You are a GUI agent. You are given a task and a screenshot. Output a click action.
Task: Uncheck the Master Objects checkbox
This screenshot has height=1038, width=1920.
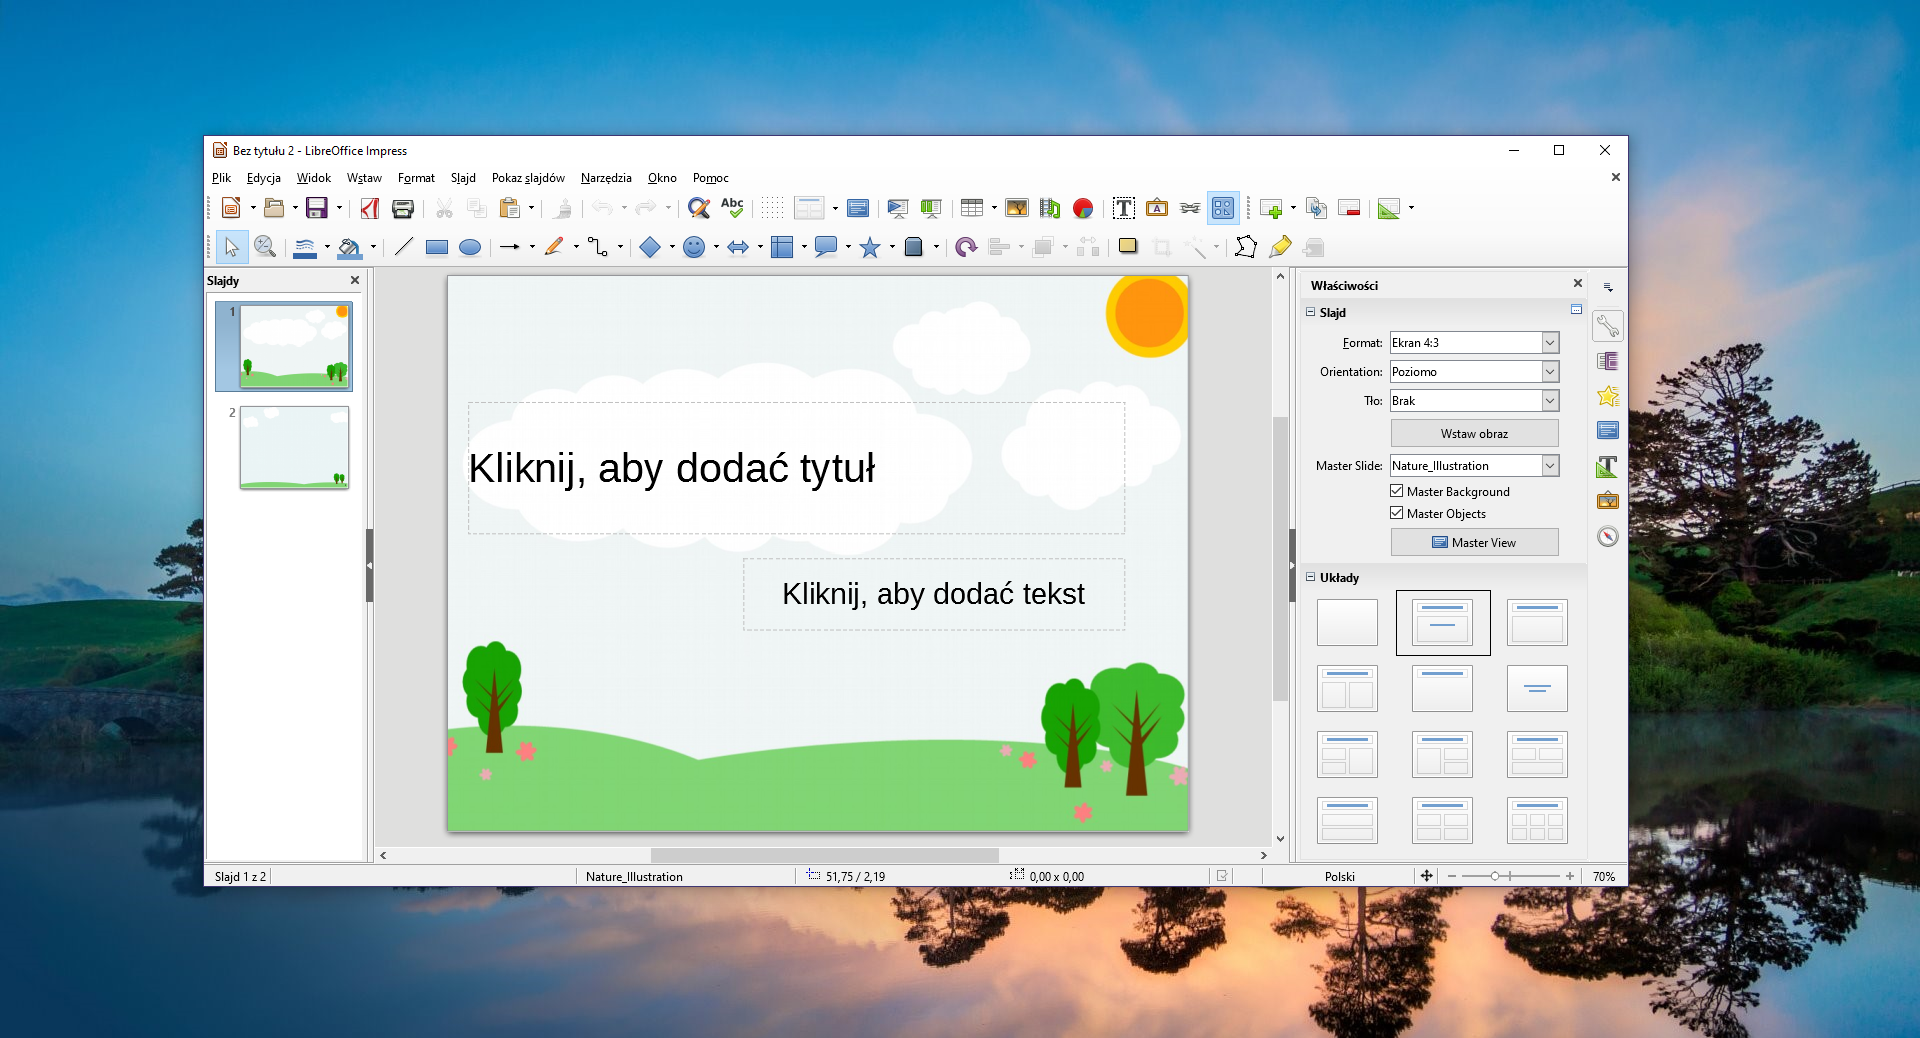tap(1397, 513)
